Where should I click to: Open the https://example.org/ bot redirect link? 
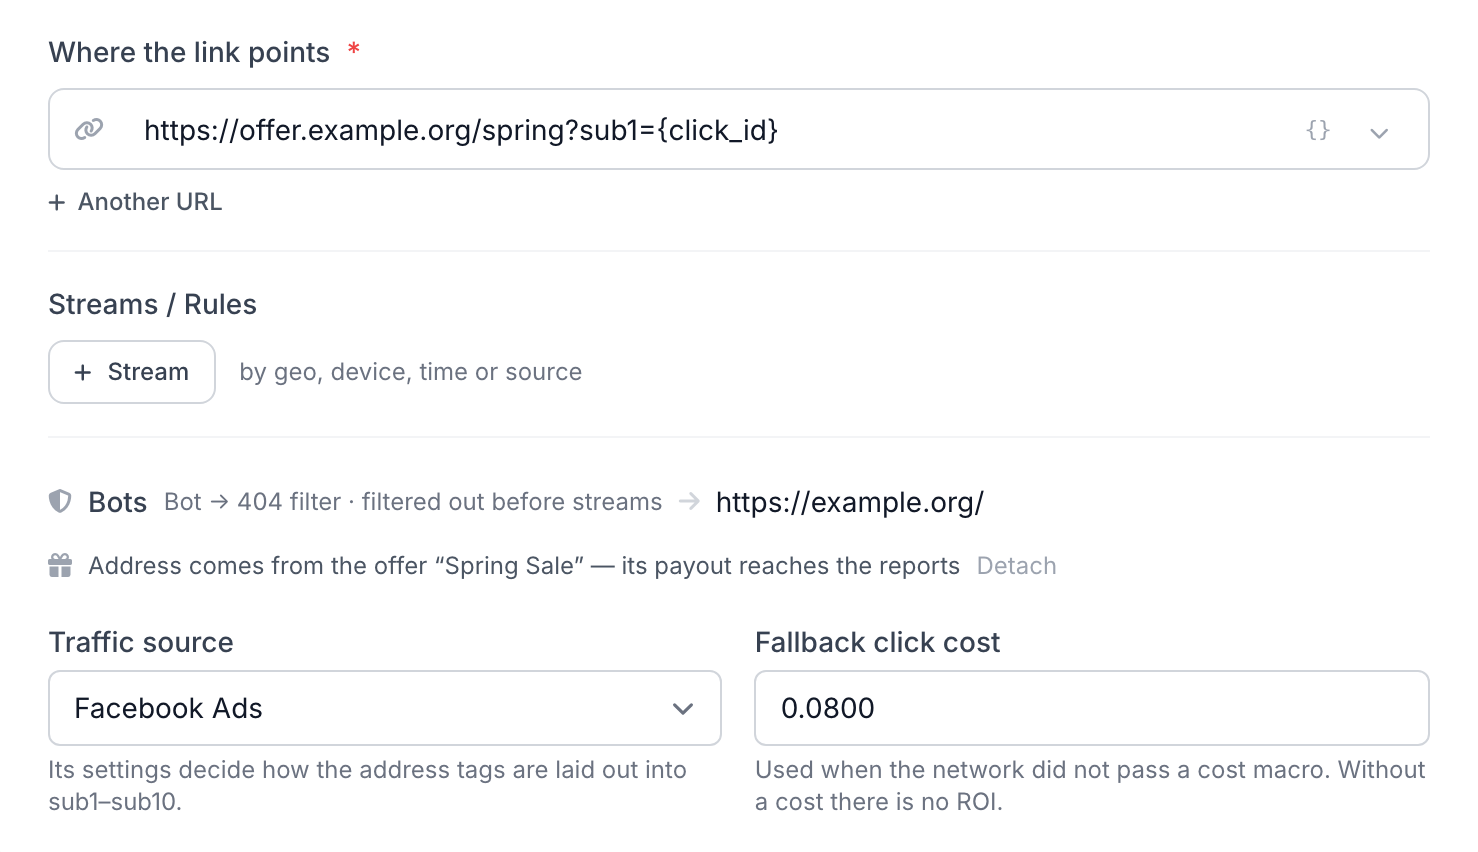[x=850, y=502]
